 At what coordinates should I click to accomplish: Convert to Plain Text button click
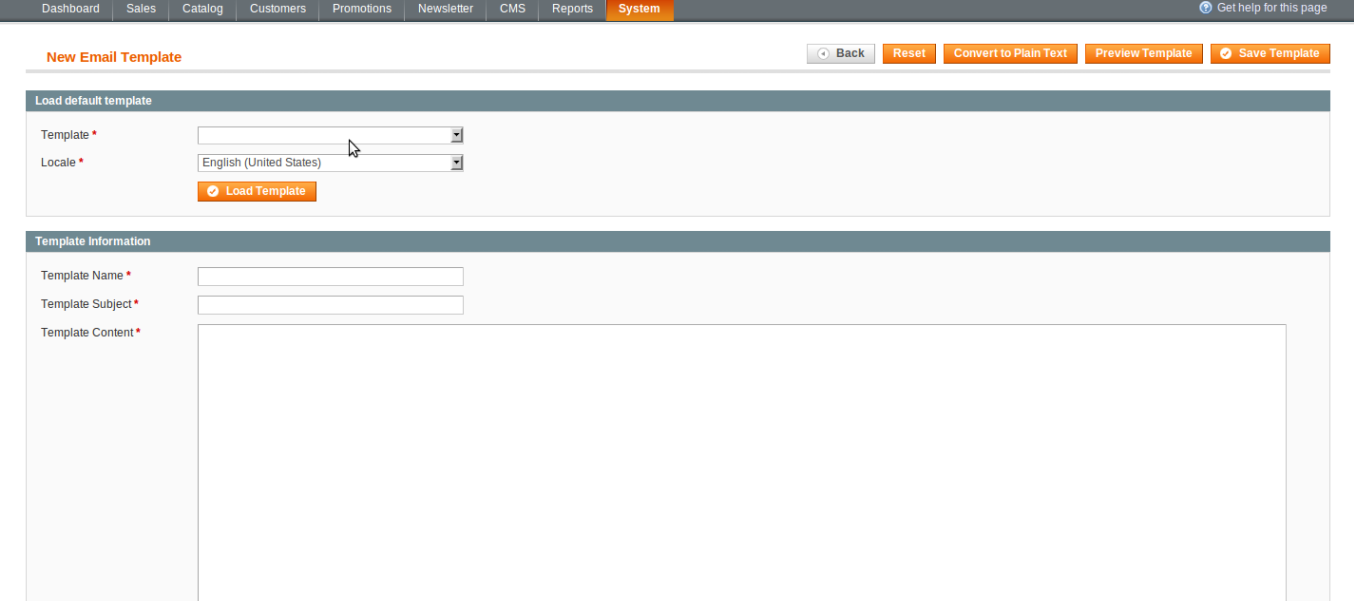pyautogui.click(x=1010, y=54)
